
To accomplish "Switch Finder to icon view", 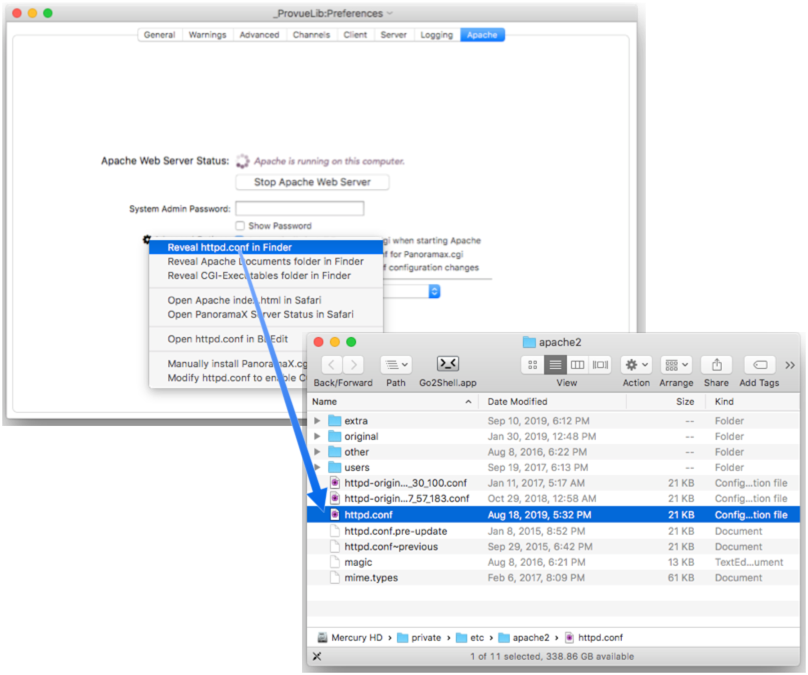I will coord(533,365).
